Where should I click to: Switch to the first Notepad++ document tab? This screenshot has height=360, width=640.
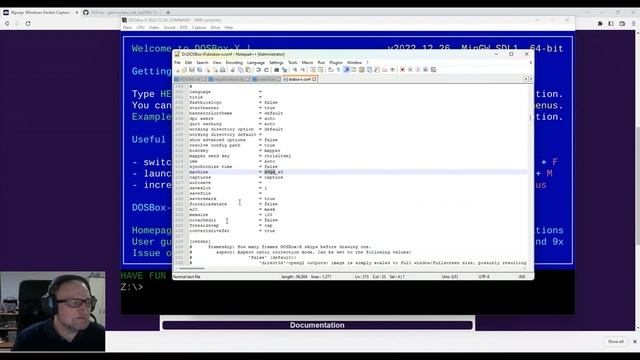[x=190, y=79]
